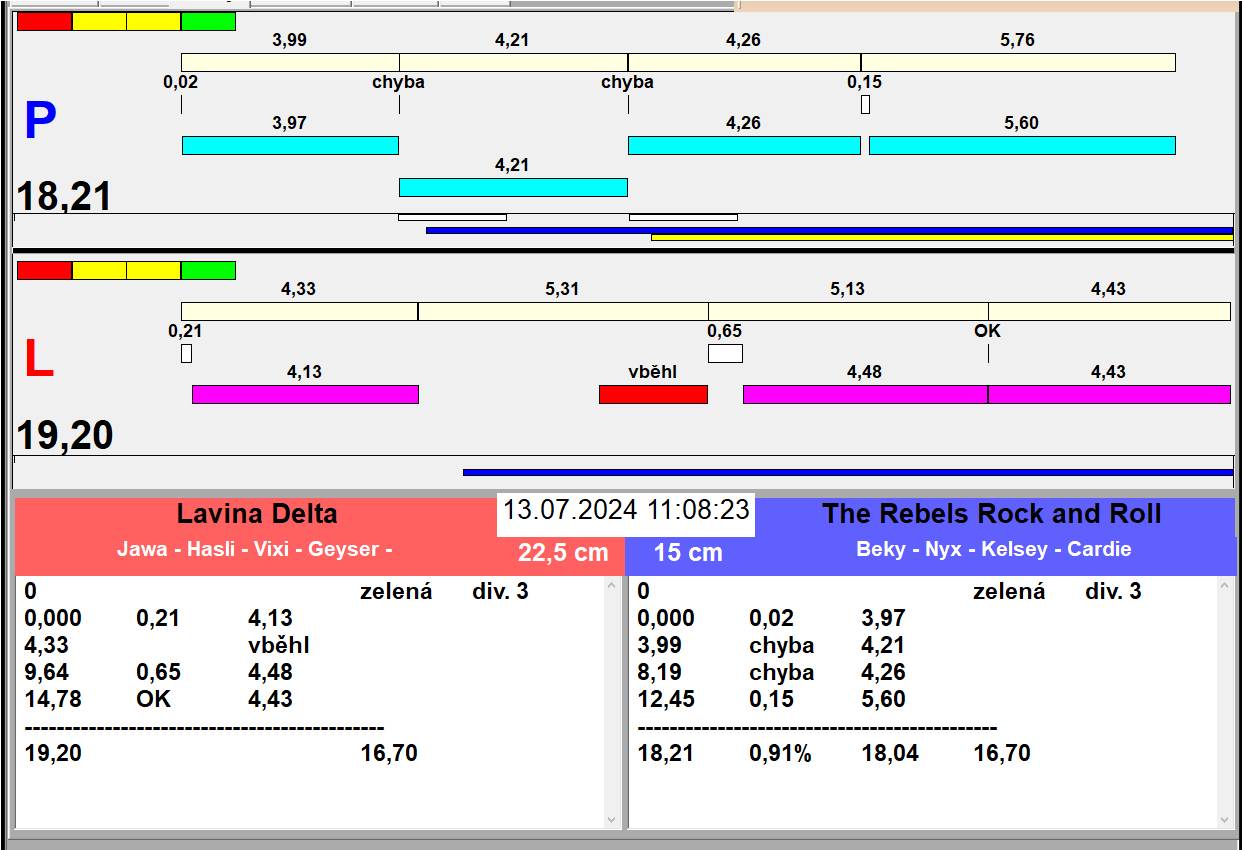Click the green start light in lane L
Screen dimensions: 1242x850
click(x=208, y=270)
